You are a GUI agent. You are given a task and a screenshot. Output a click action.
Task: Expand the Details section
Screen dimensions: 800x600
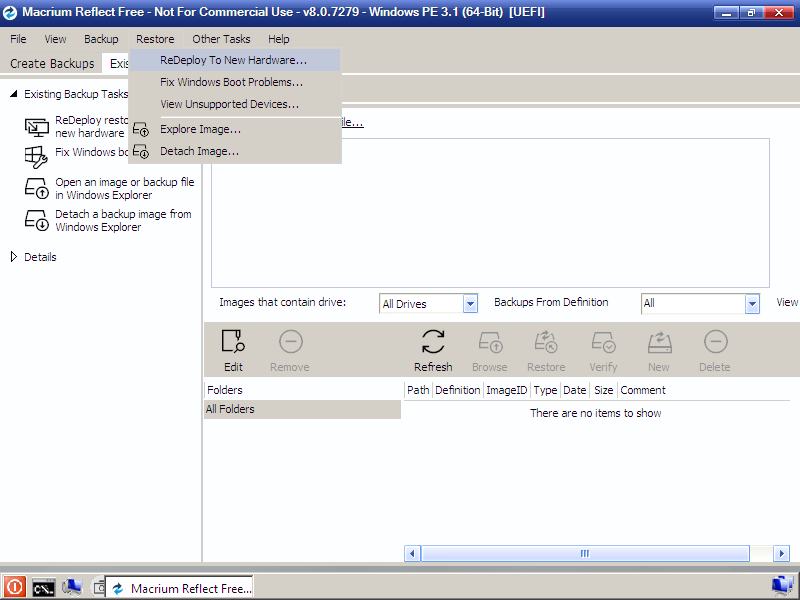click(14, 257)
